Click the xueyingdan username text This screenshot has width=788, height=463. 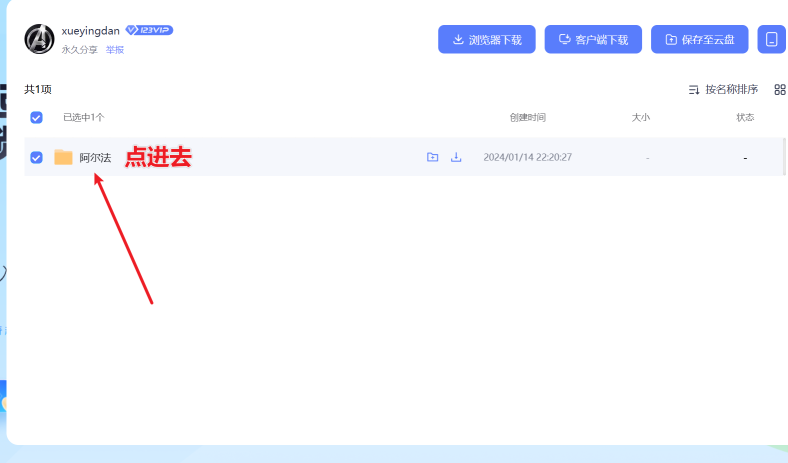[x=90, y=31]
